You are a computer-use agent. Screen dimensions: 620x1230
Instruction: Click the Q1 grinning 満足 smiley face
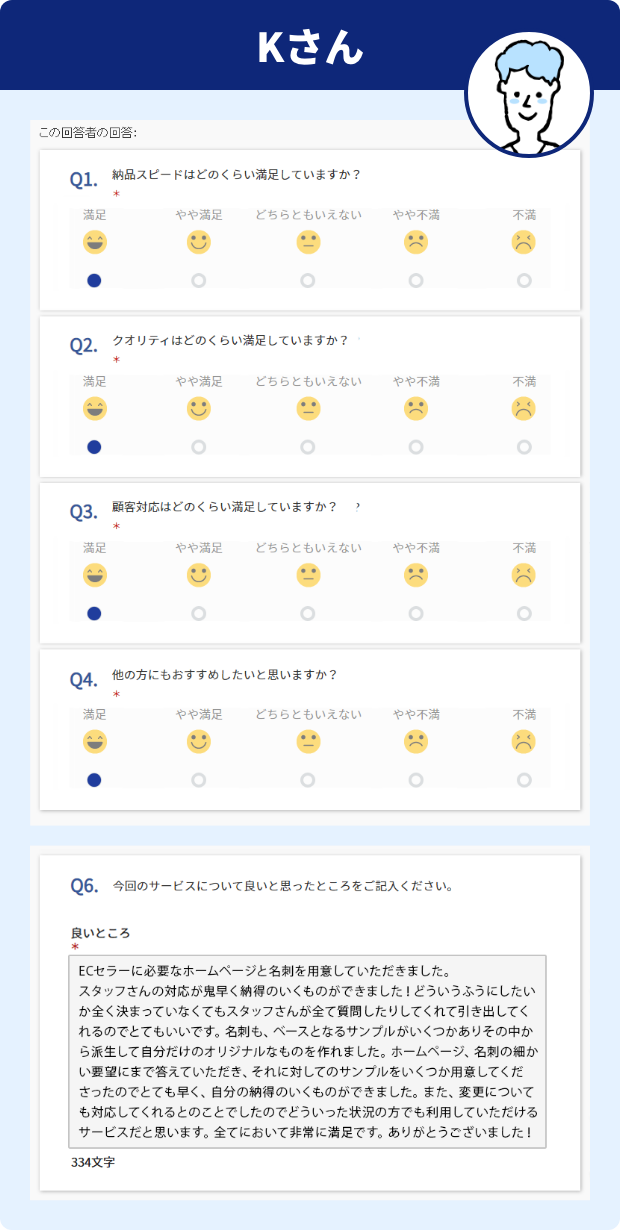[95, 242]
